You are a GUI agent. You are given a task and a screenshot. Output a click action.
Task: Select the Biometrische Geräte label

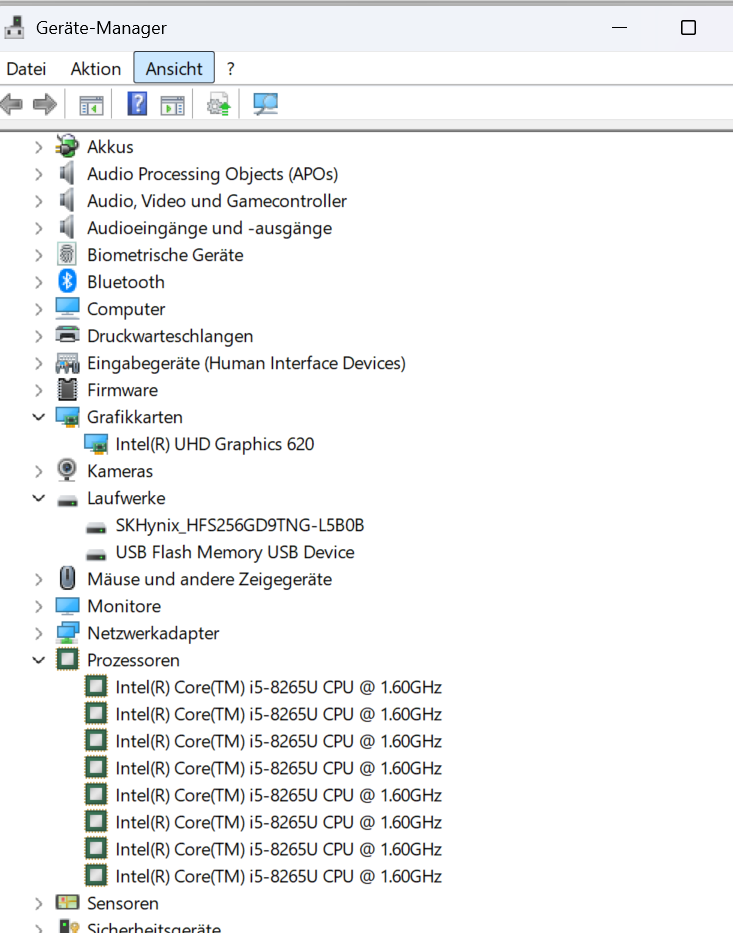[x=165, y=255]
